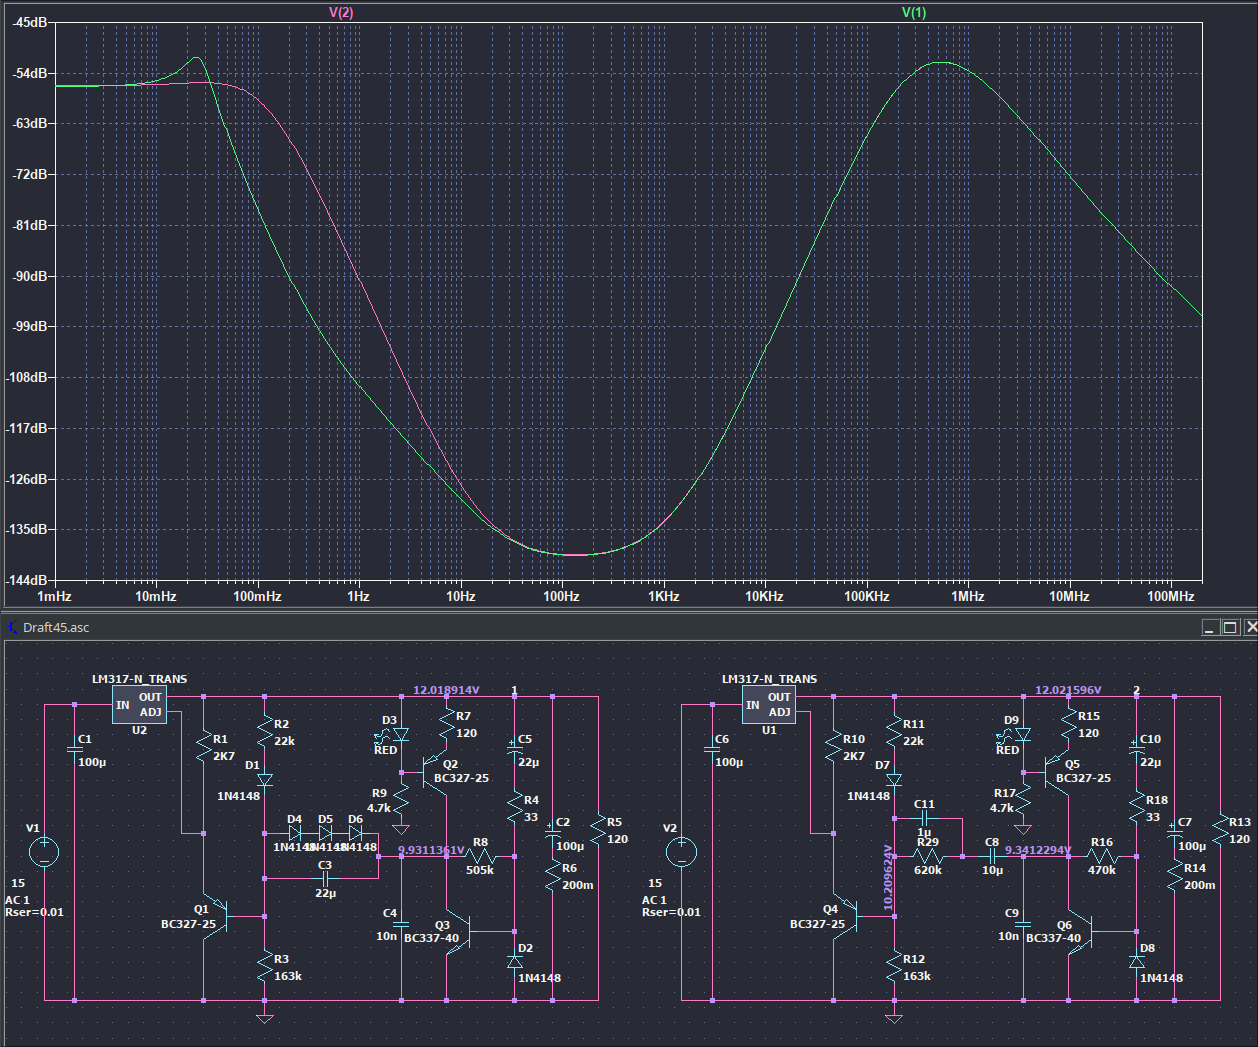Click the AC 1 text under V2
The width and height of the screenshot is (1258, 1047).
coord(656,900)
